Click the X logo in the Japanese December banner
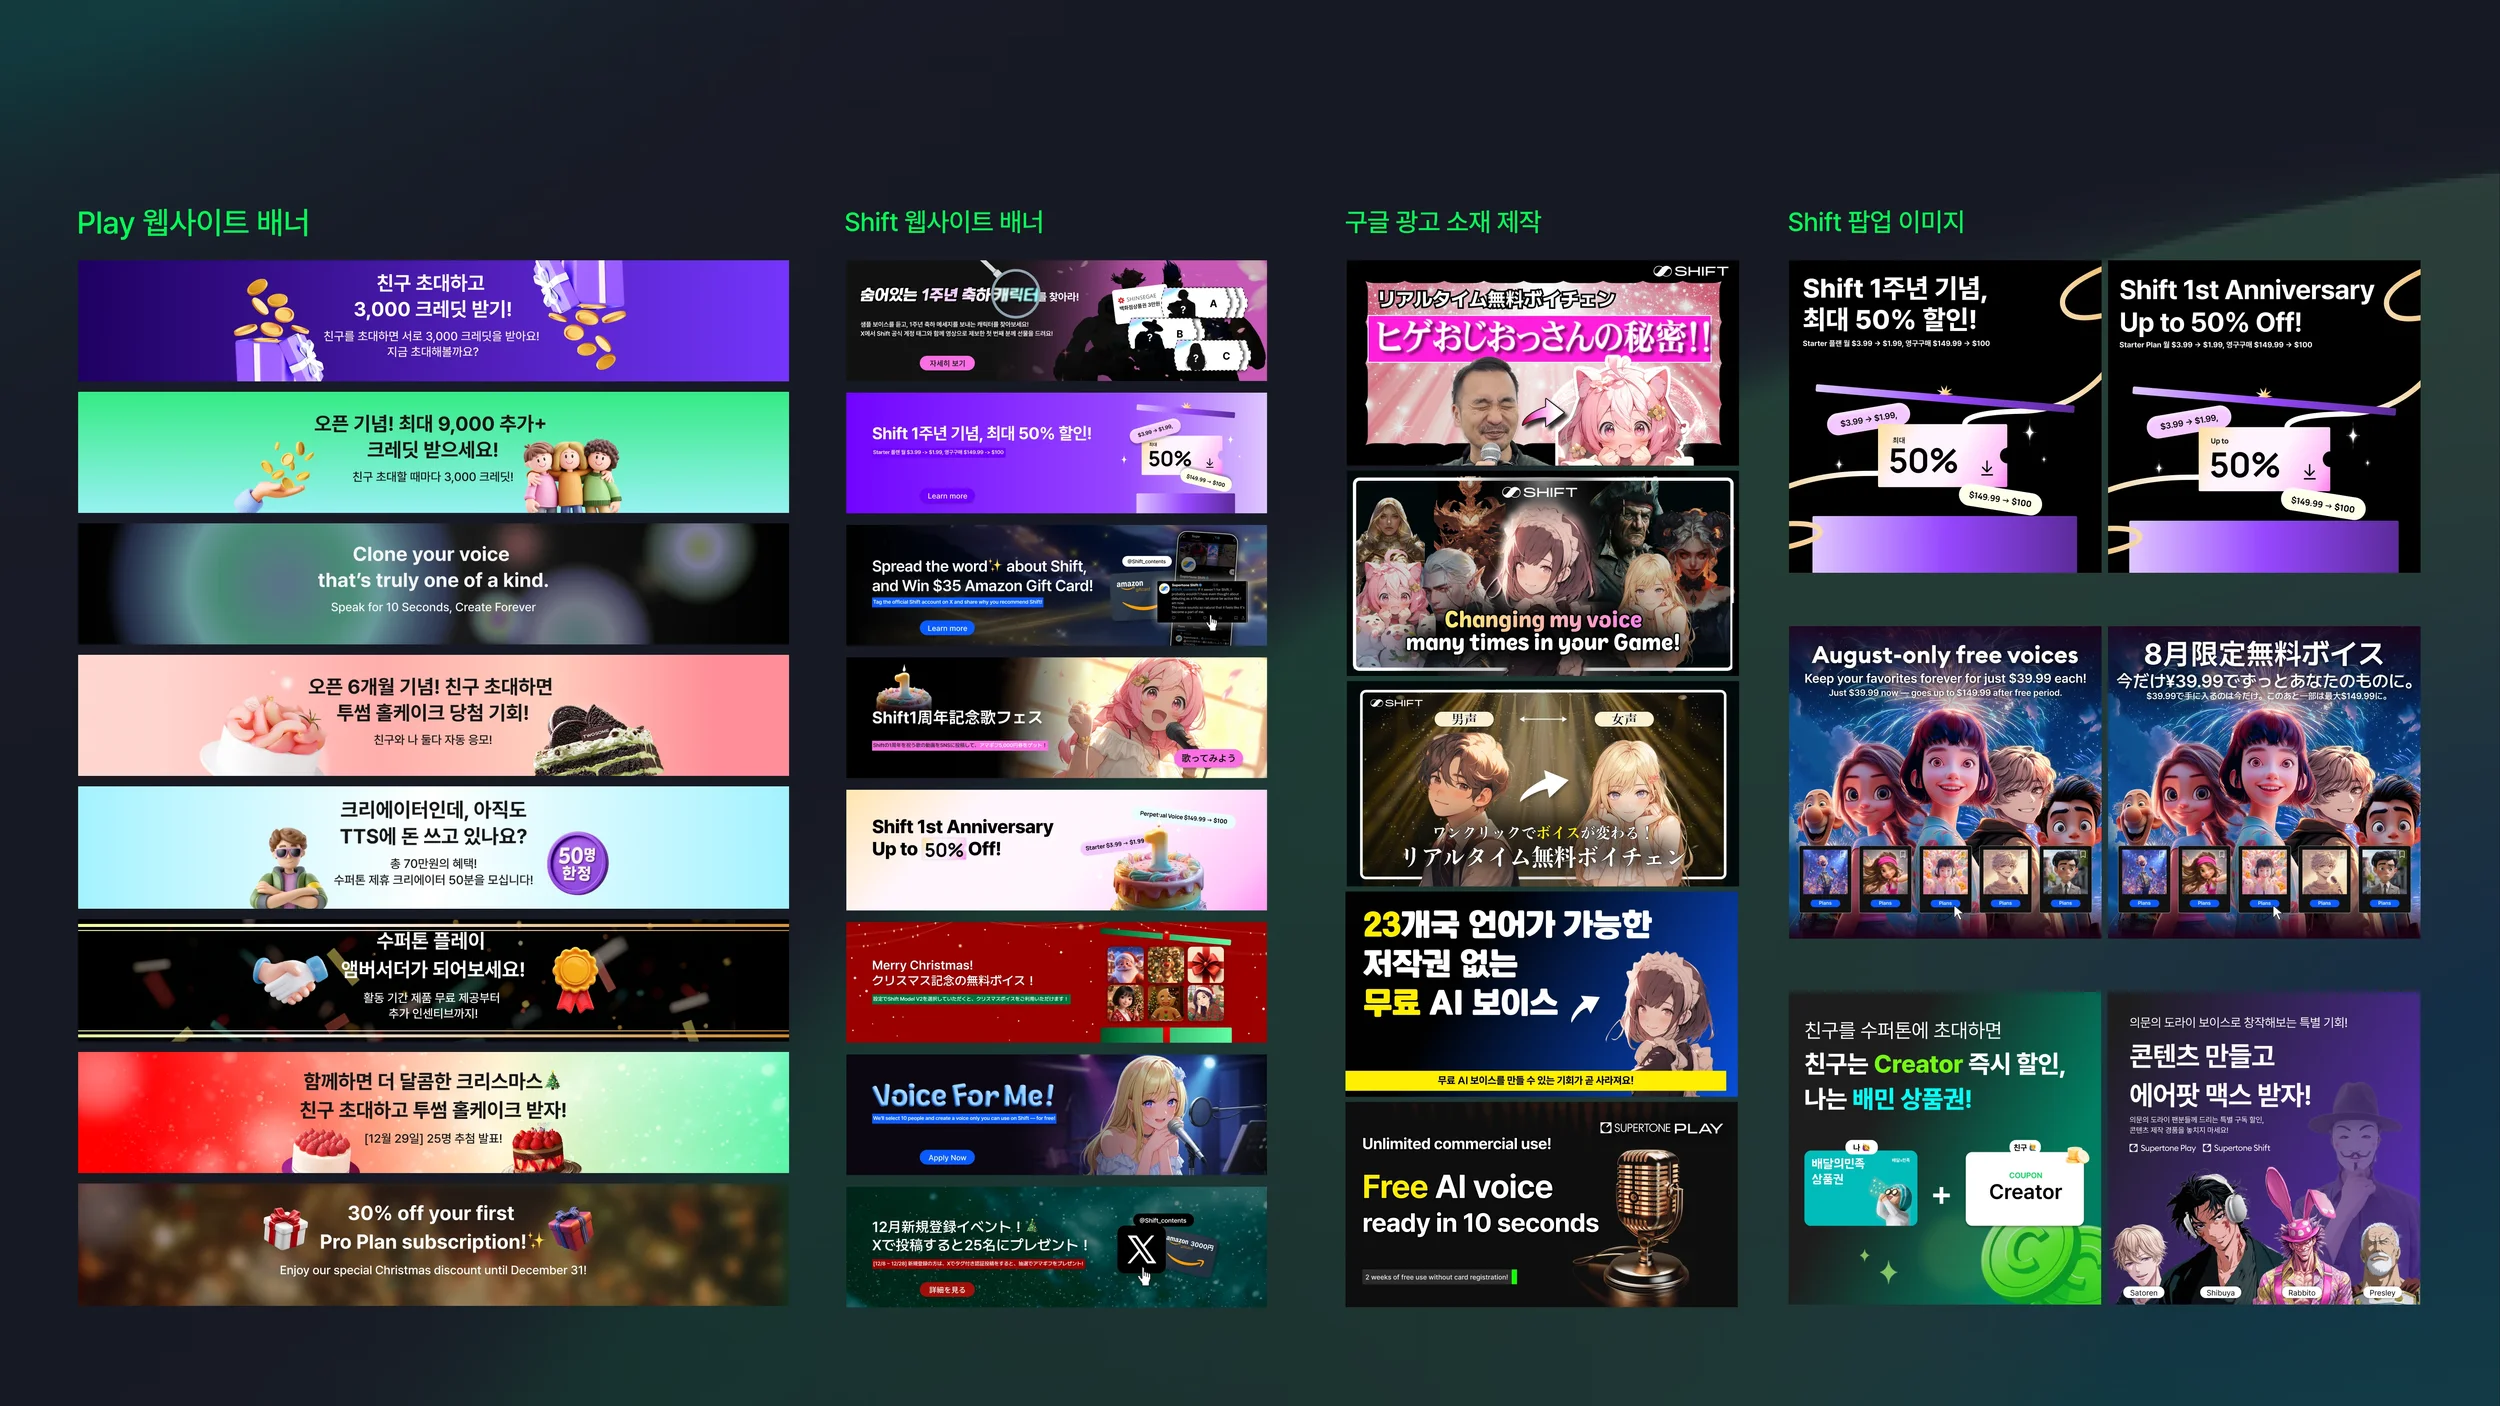Screen dimensions: 2500x1406 click(x=1140, y=1249)
